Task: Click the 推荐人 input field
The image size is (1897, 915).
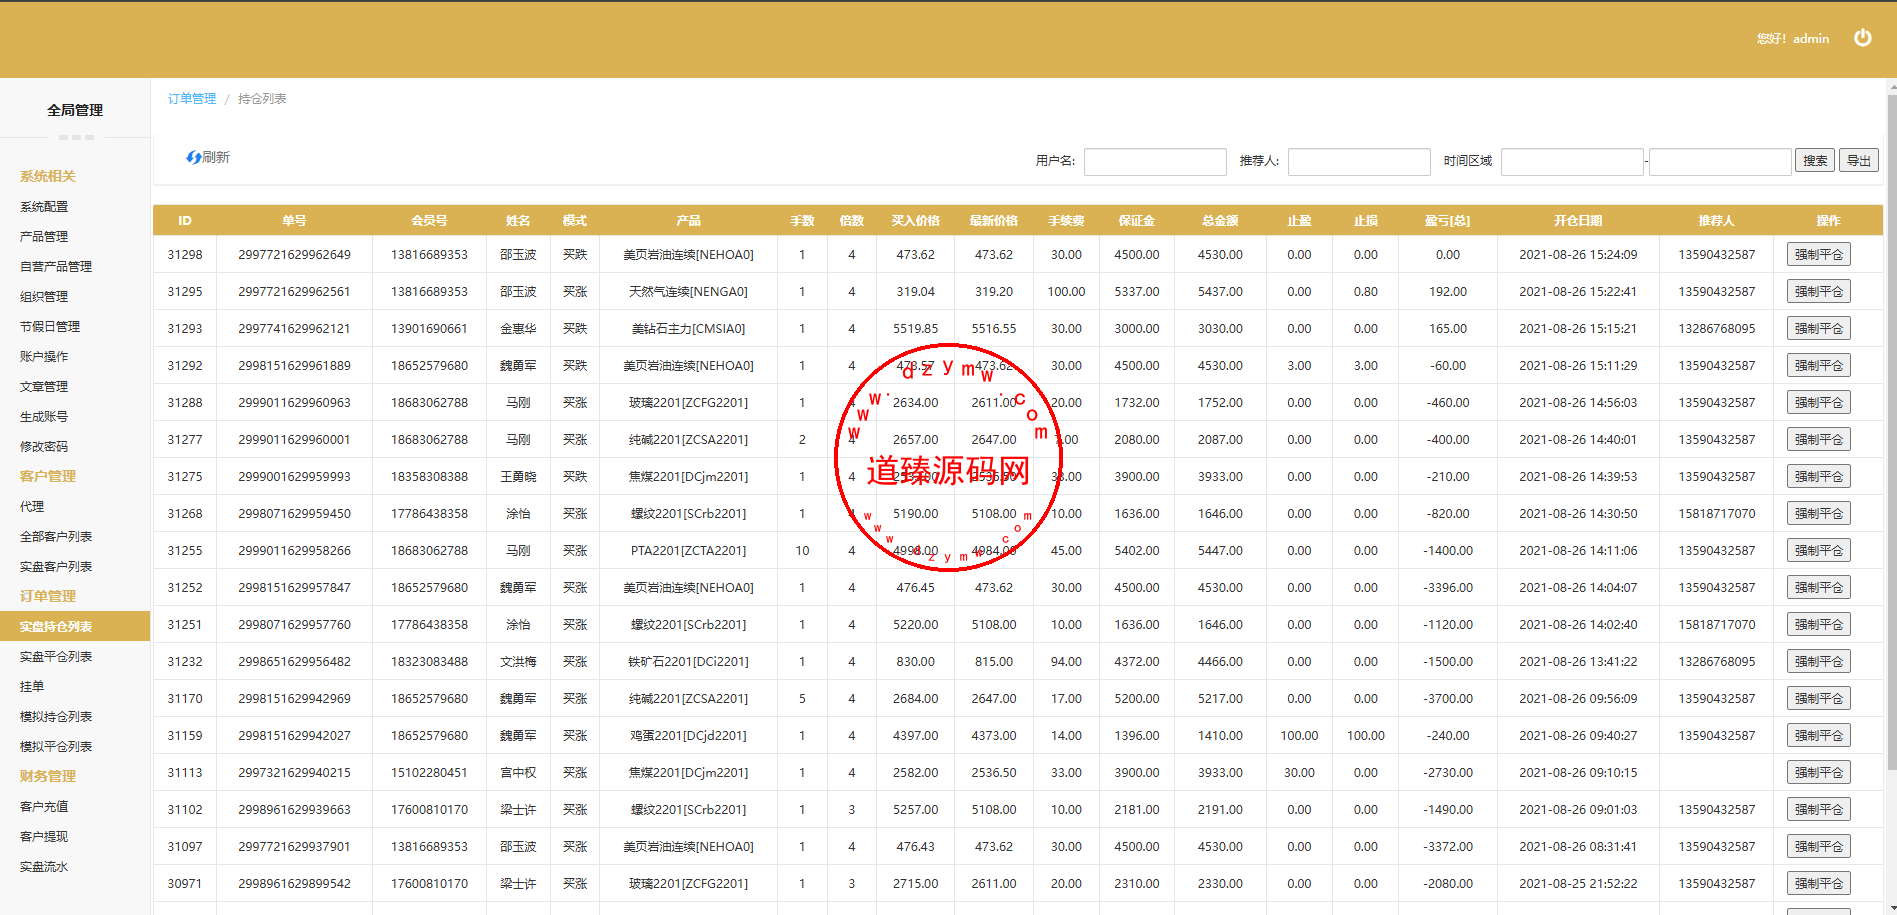Action: tap(1359, 161)
